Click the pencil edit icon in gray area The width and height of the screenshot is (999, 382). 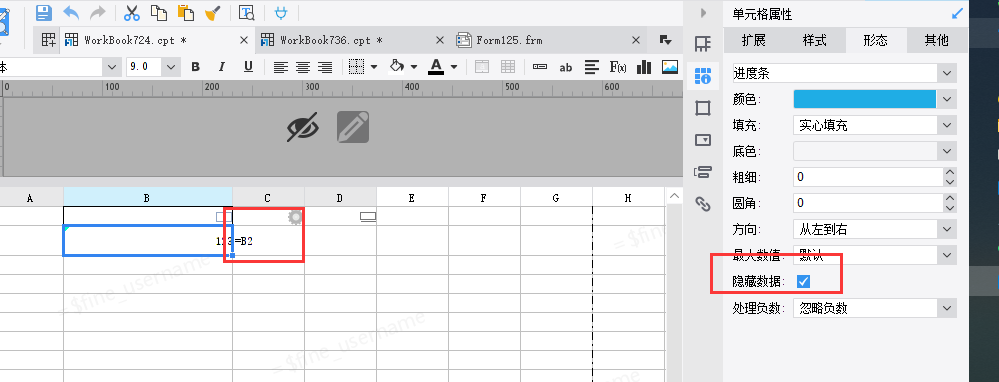click(x=353, y=127)
